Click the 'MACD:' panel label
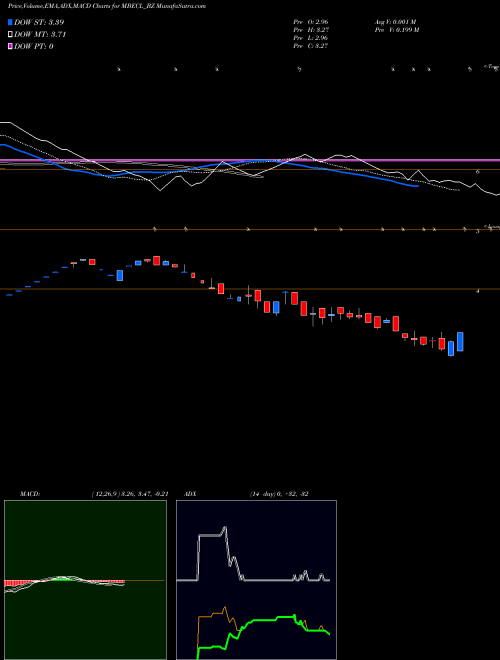Viewport: 500px width, 660px height. (x=30, y=494)
